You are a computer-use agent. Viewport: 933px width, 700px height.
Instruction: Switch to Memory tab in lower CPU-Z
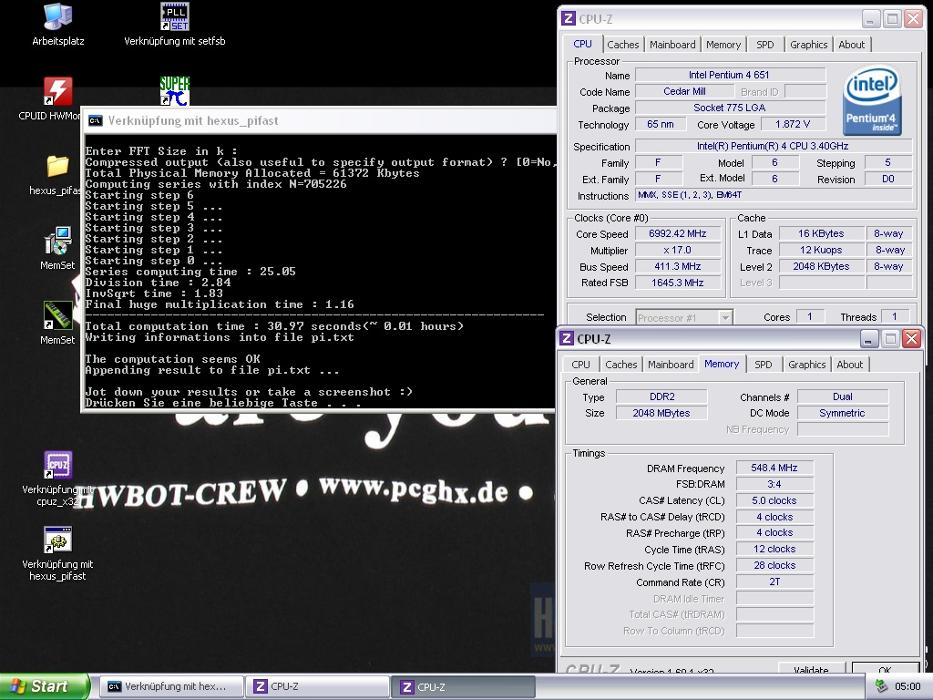pos(722,364)
